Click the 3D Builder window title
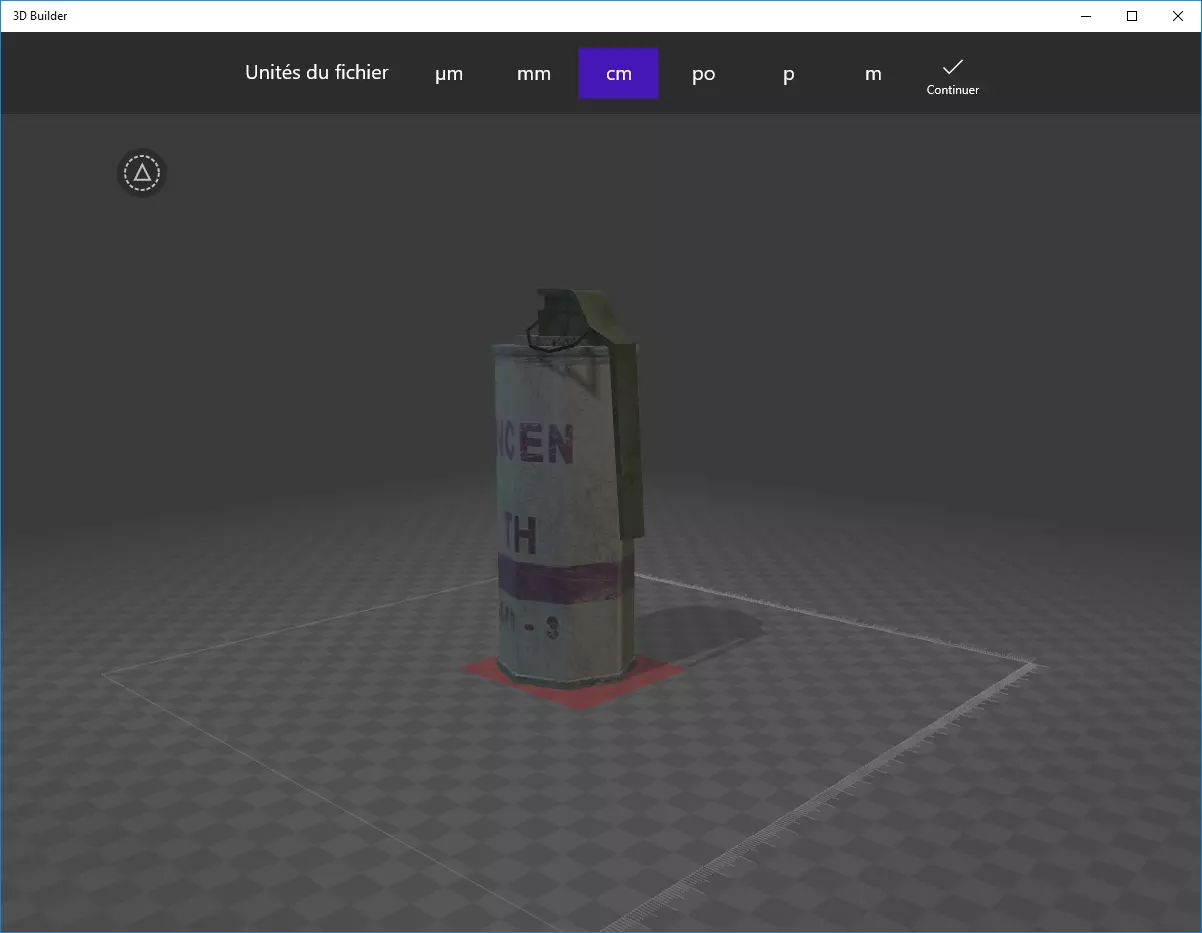This screenshot has width=1202, height=933. click(x=40, y=16)
